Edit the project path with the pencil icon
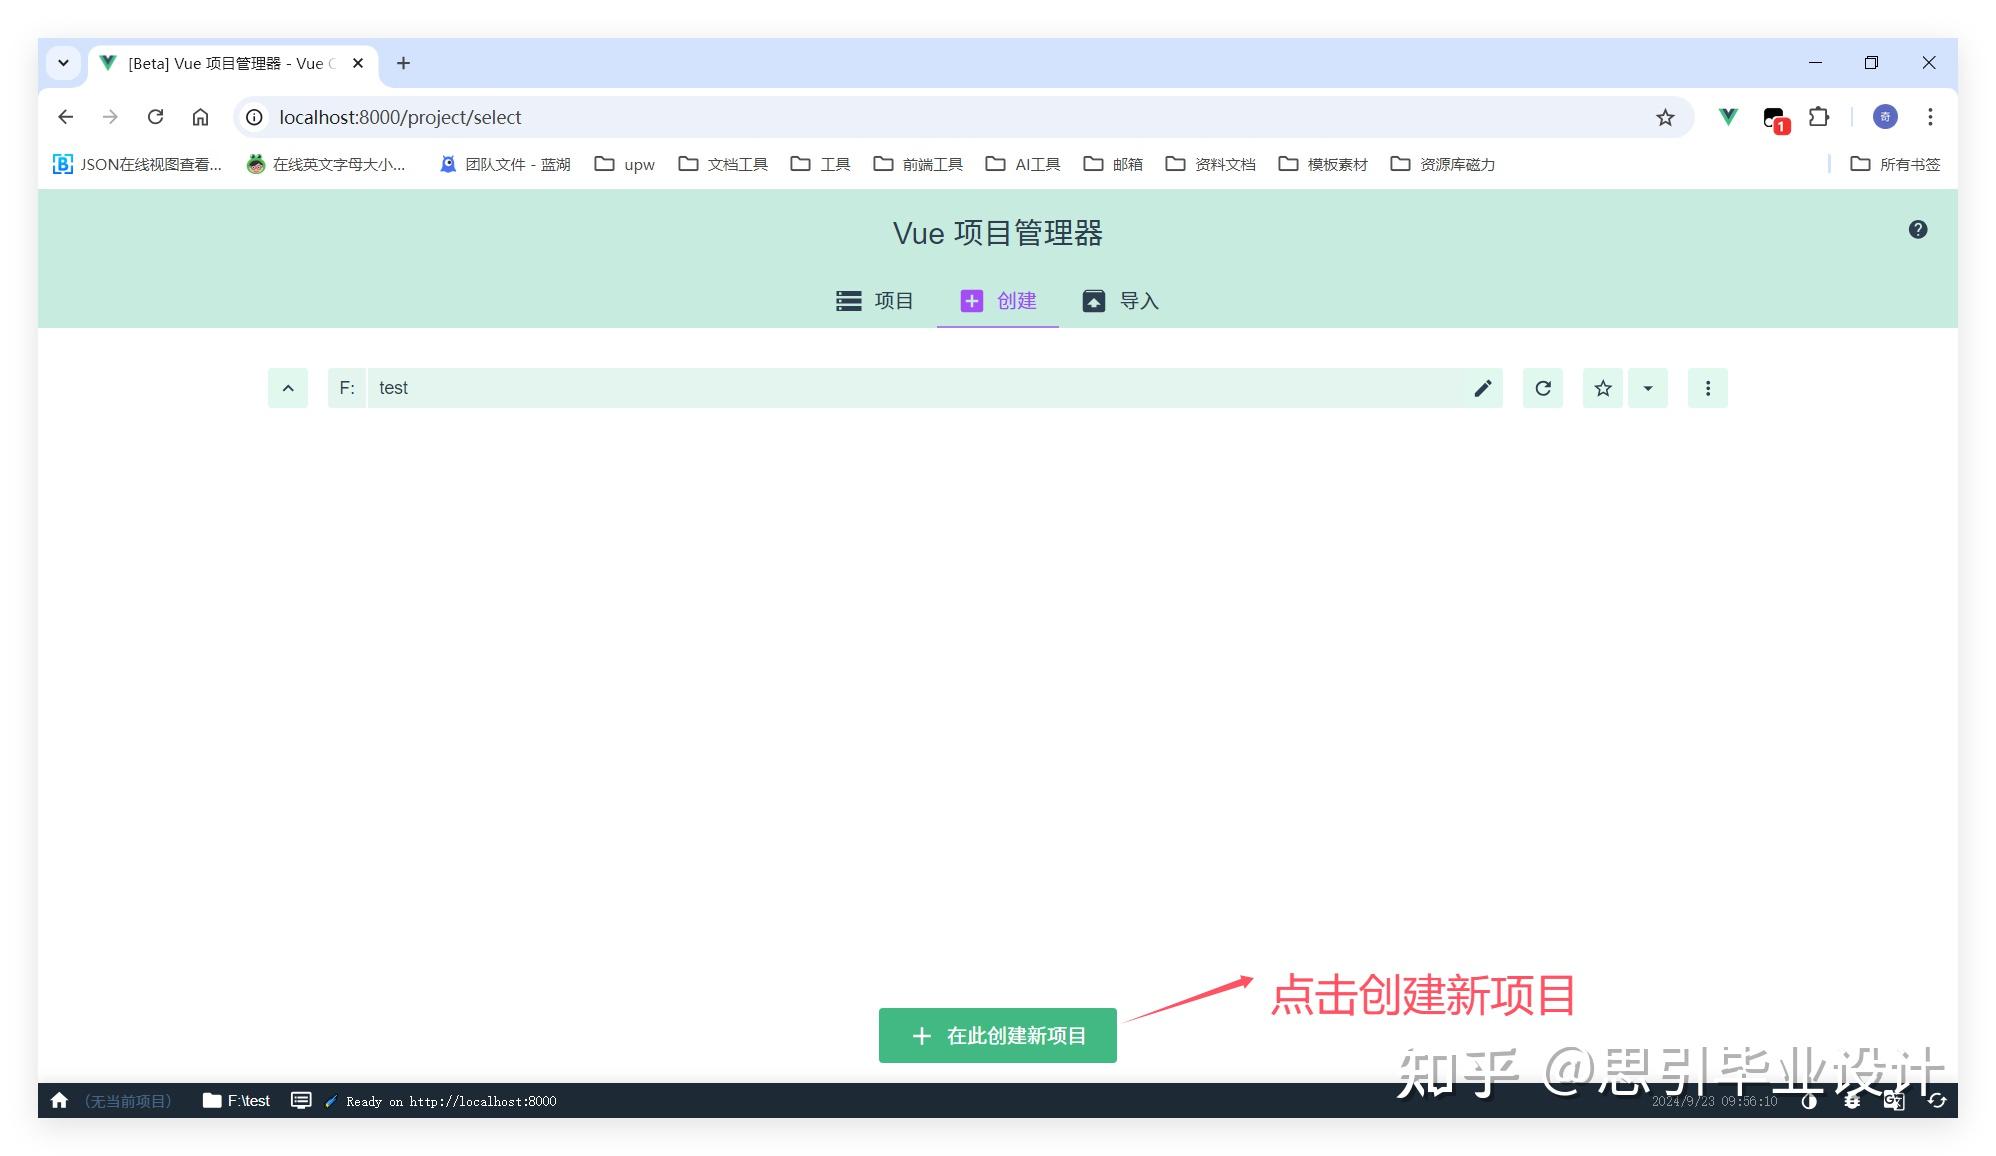This screenshot has height=1156, width=1996. click(1483, 388)
